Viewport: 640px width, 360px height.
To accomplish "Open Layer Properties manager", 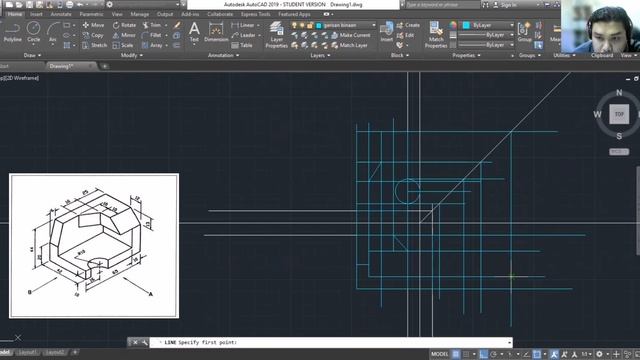I will (276, 35).
